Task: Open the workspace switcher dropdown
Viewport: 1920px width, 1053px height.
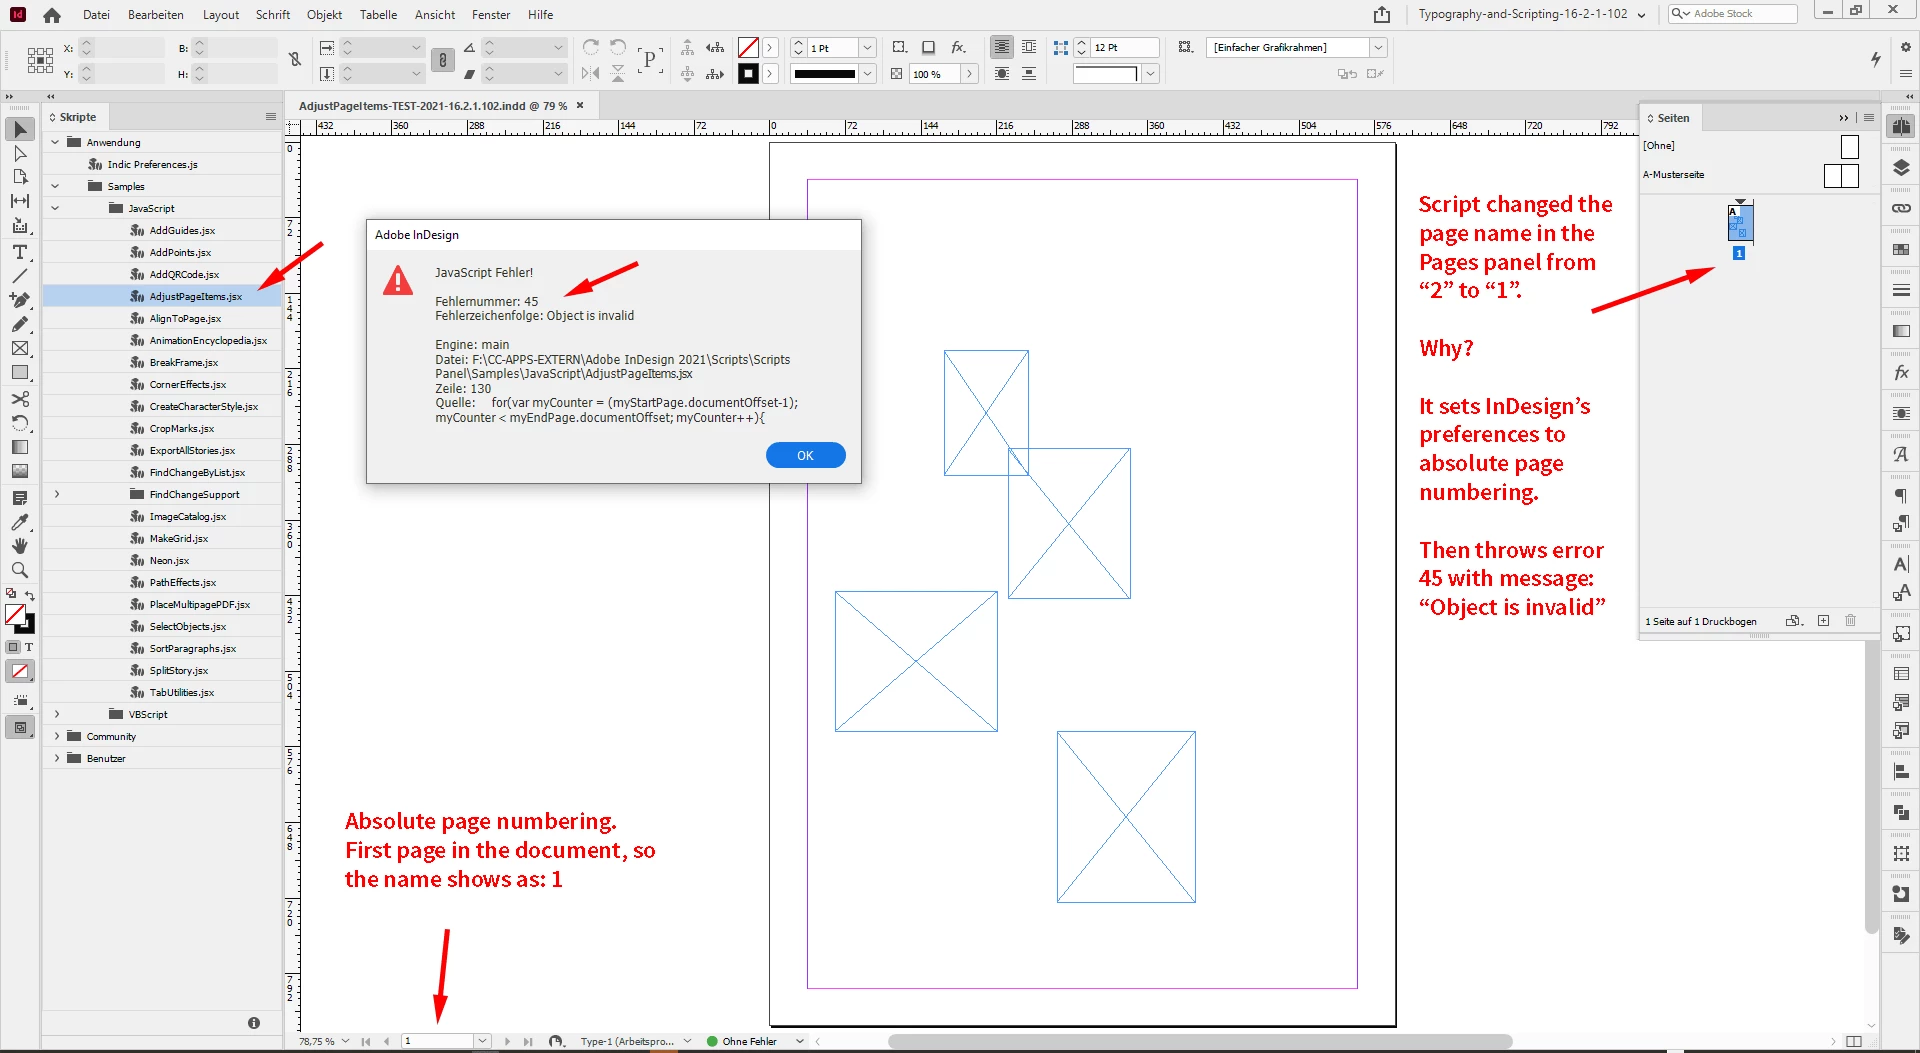Action: [x=1533, y=14]
